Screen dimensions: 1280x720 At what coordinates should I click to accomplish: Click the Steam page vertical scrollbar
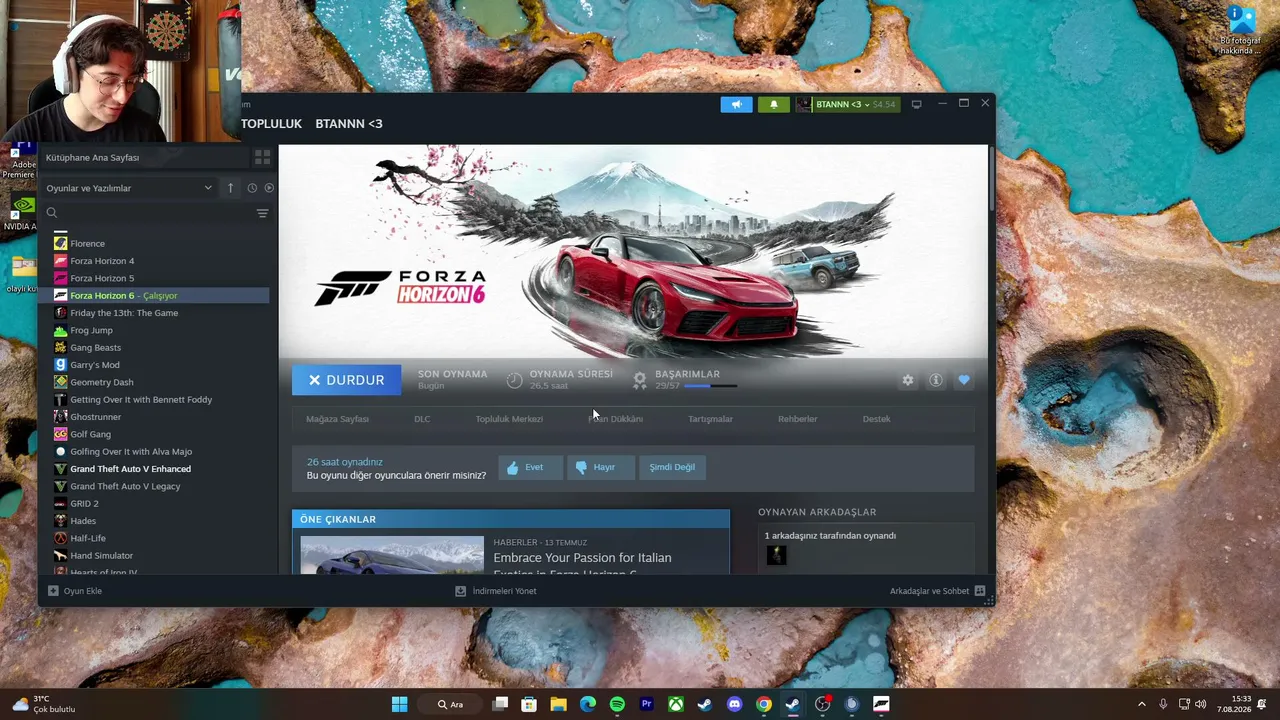[x=990, y=178]
